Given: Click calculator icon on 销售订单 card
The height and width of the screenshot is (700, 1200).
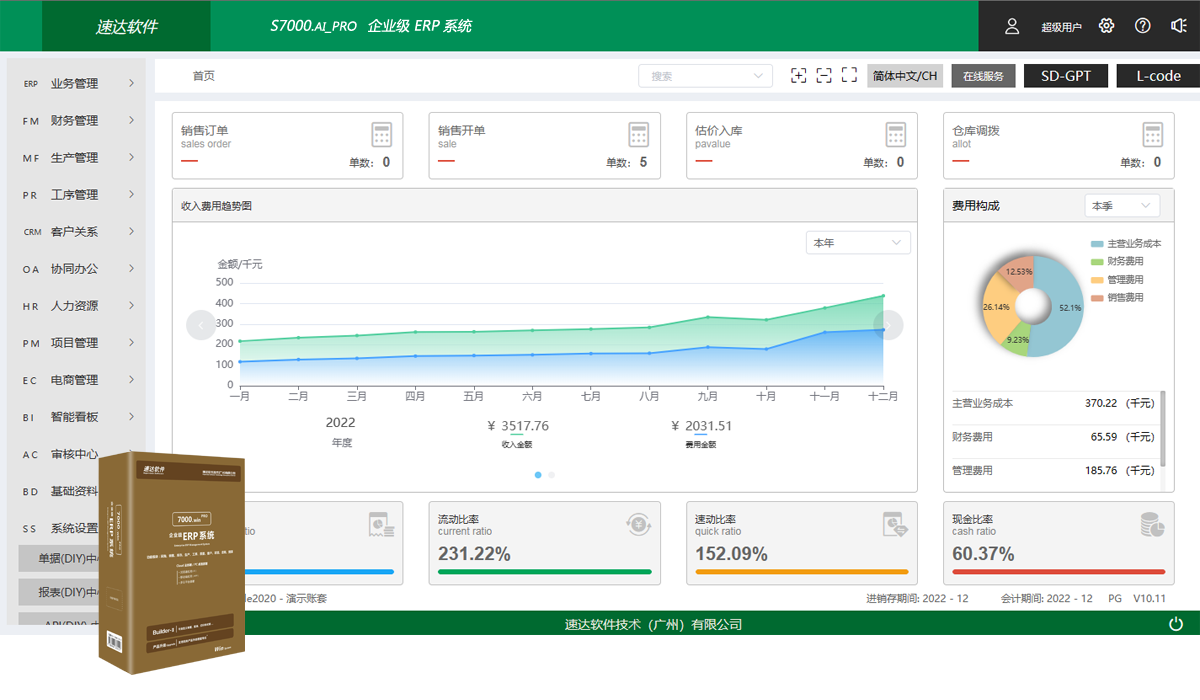Looking at the screenshot, I should tap(381, 135).
